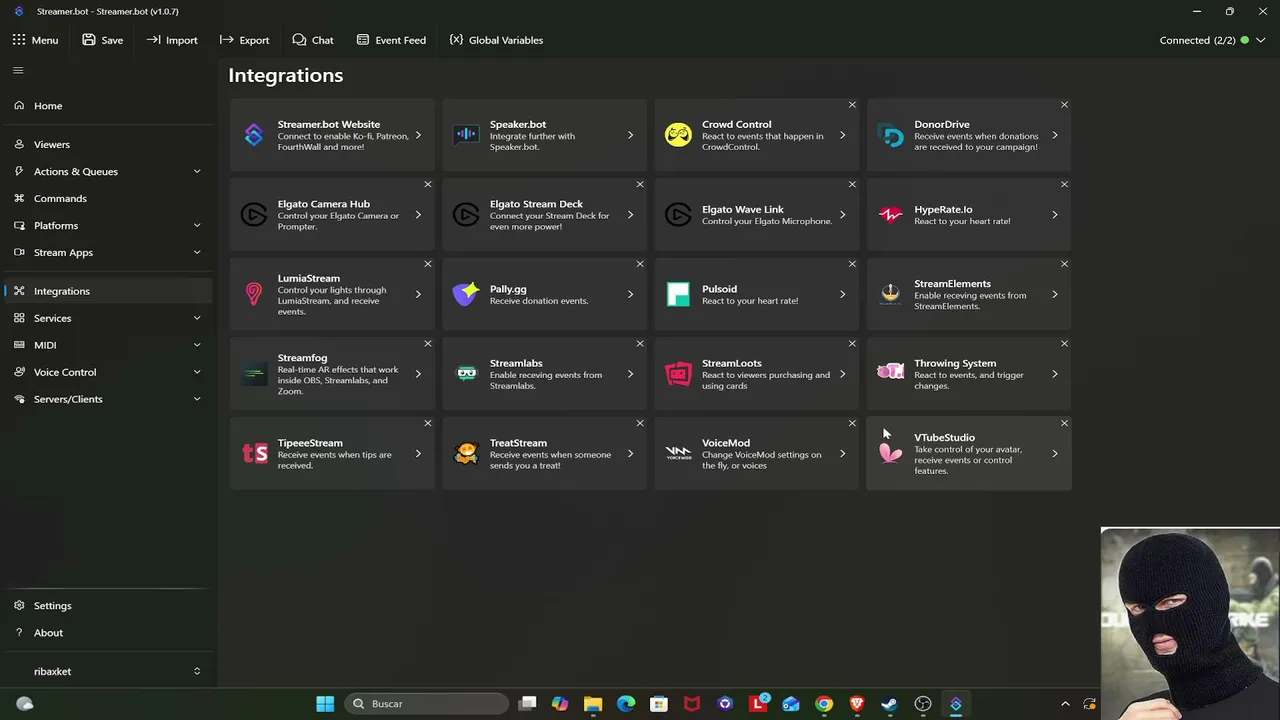Close the DonorDrive integration card
This screenshot has width=1280, height=720.
point(1064,105)
